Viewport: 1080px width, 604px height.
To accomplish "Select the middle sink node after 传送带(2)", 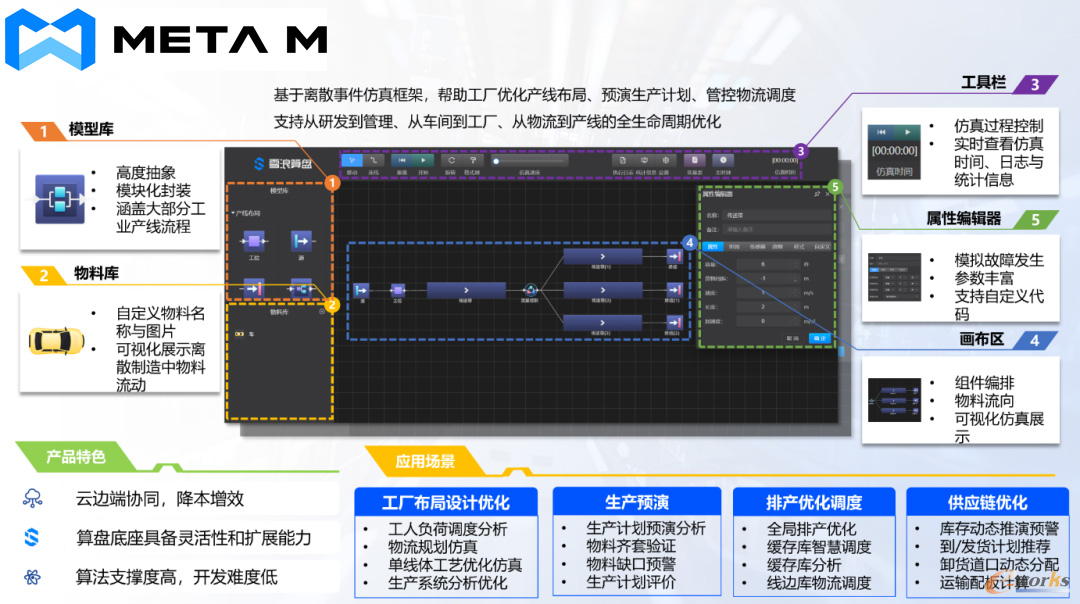I will point(674,290).
